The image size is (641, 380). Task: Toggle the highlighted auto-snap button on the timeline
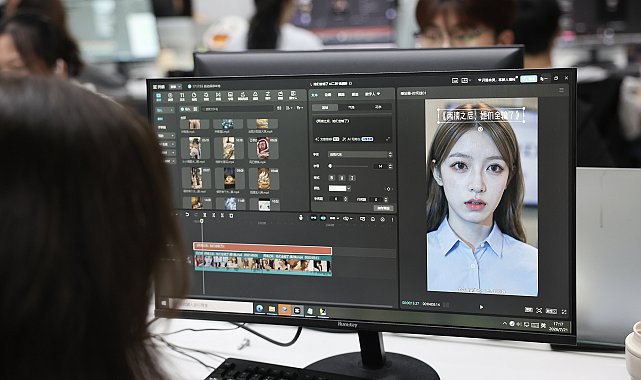pos(323,218)
